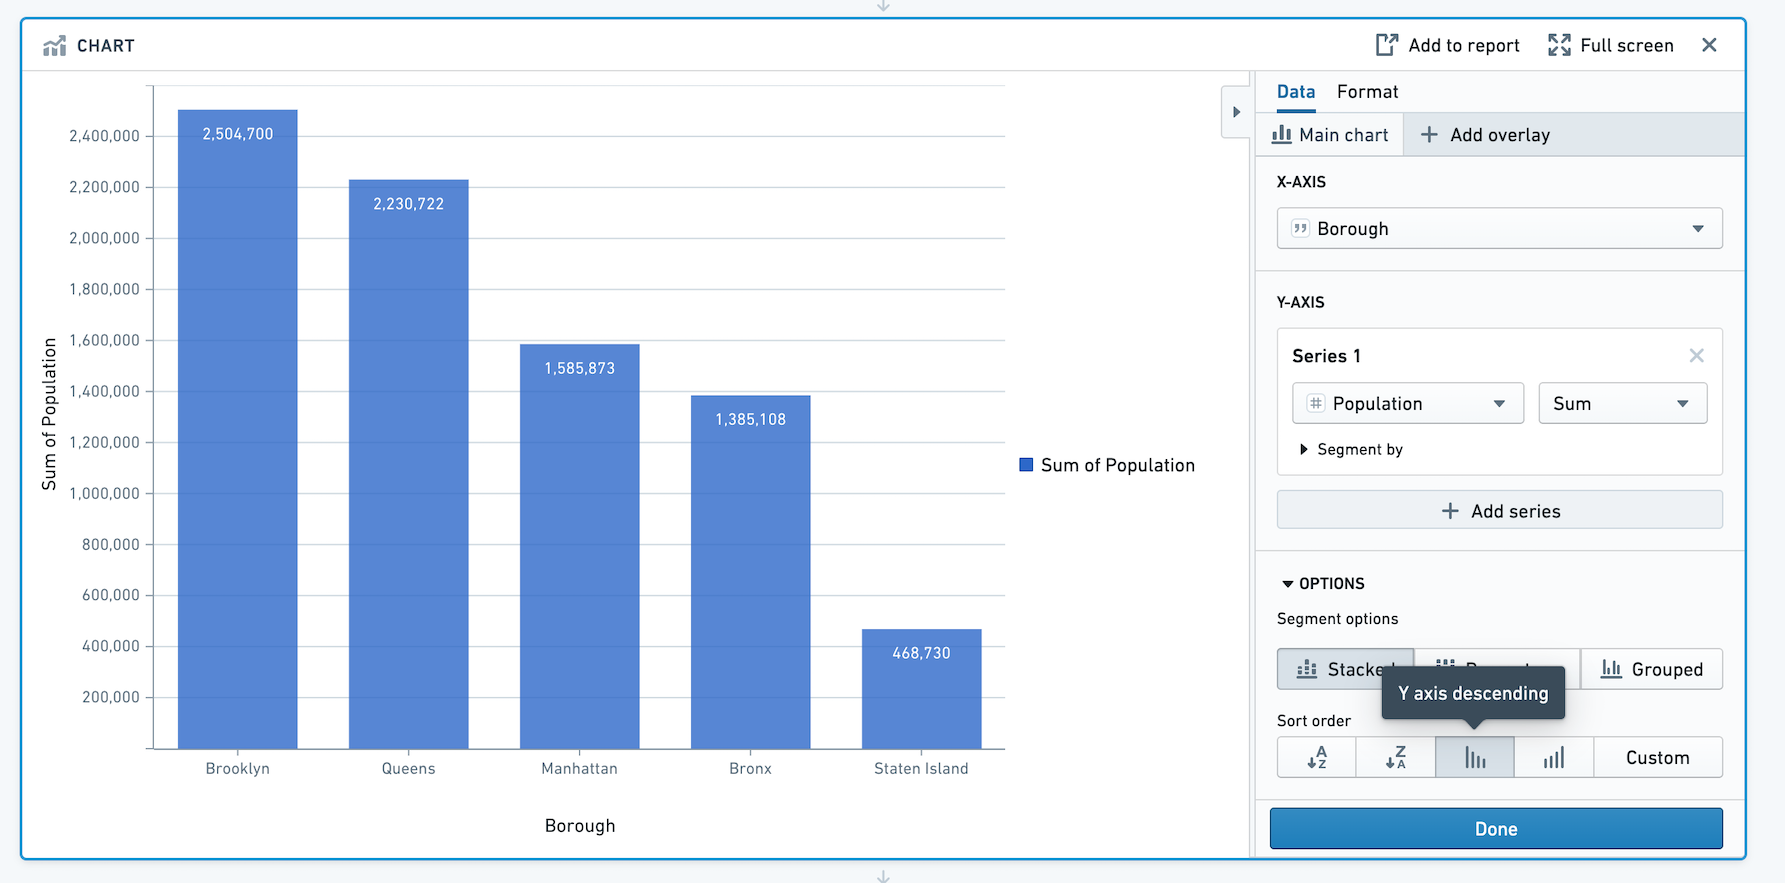Open the Sum aggregation dropdown

(1622, 404)
